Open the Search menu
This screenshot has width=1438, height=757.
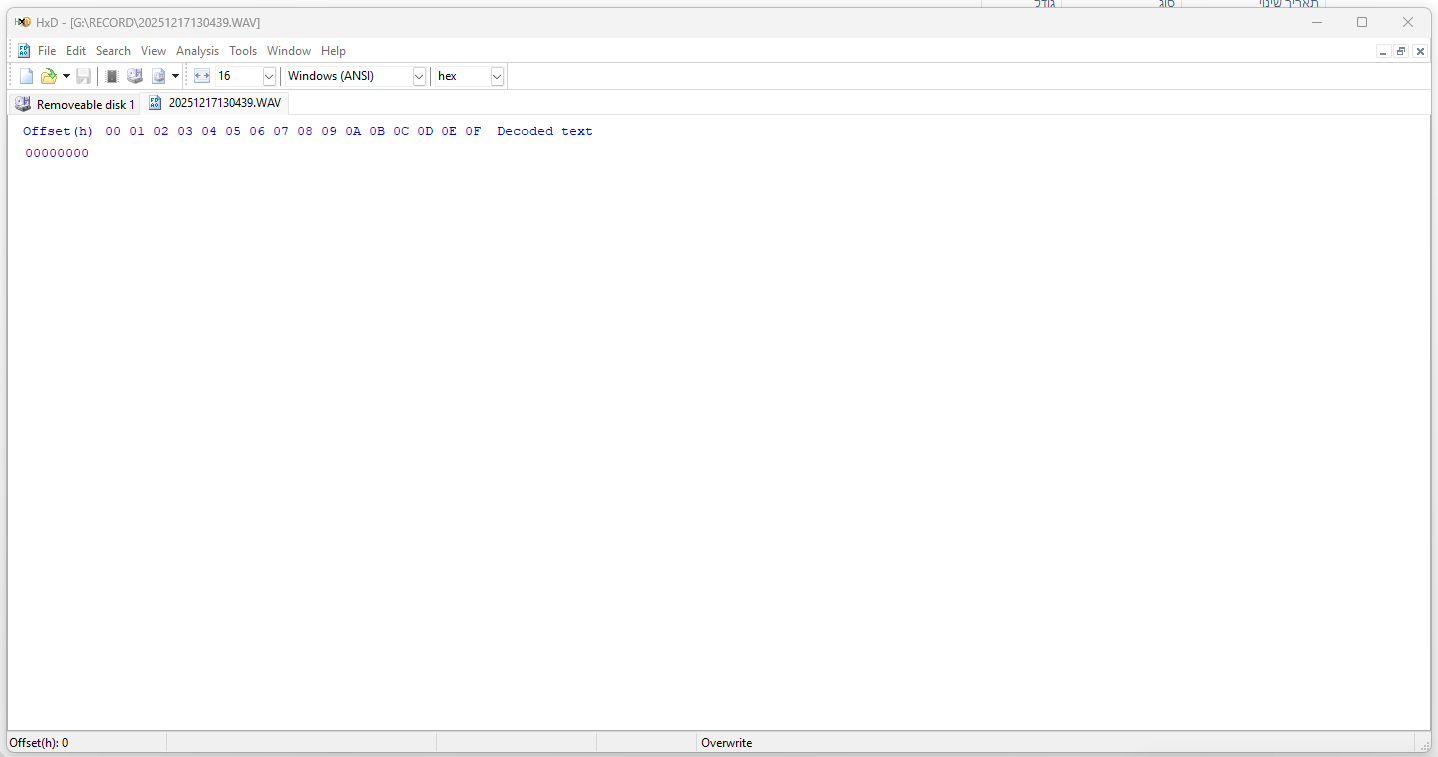(112, 50)
